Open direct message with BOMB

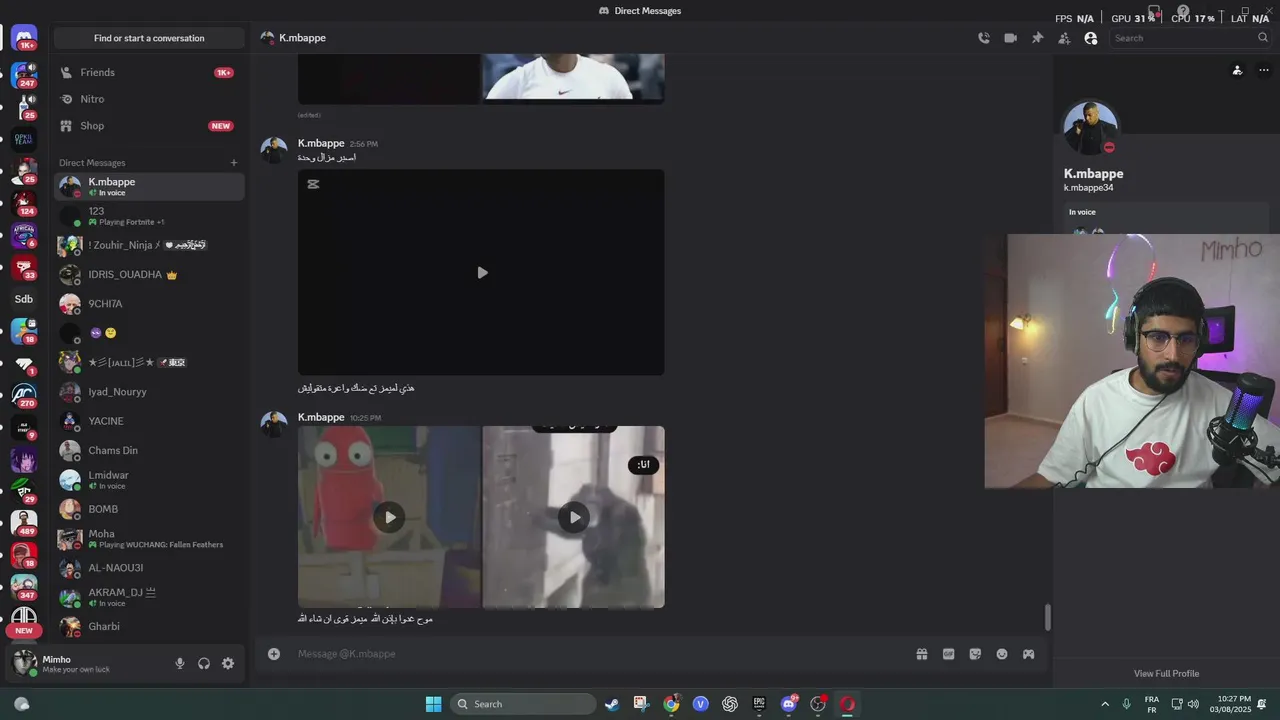(x=149, y=509)
